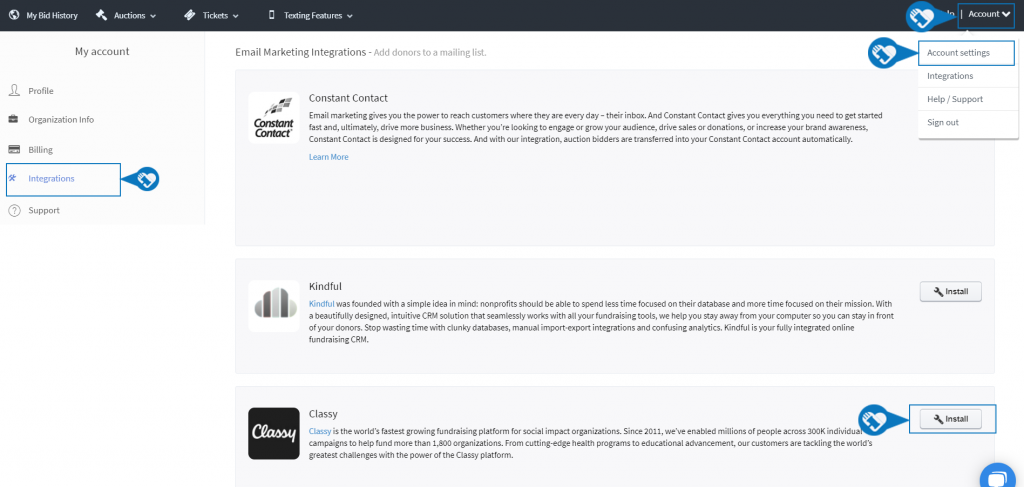The image size is (1024, 487).
Task: Click the briefcase icon beside Organization Info
Action: (14, 119)
